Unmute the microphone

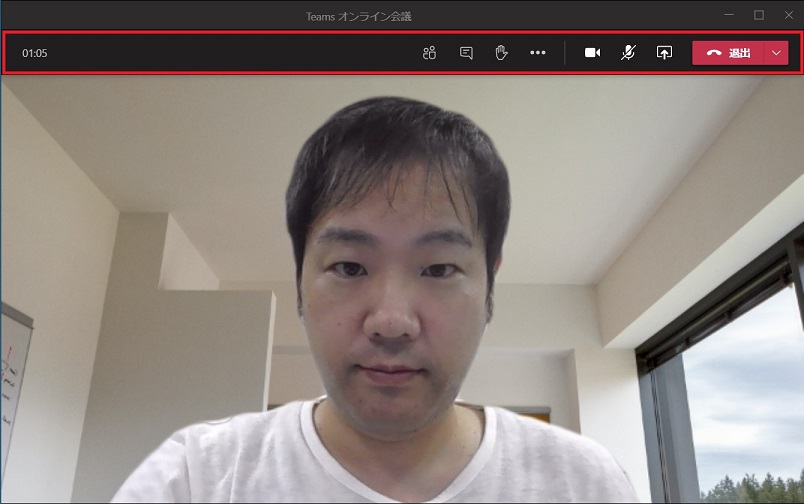(628, 52)
